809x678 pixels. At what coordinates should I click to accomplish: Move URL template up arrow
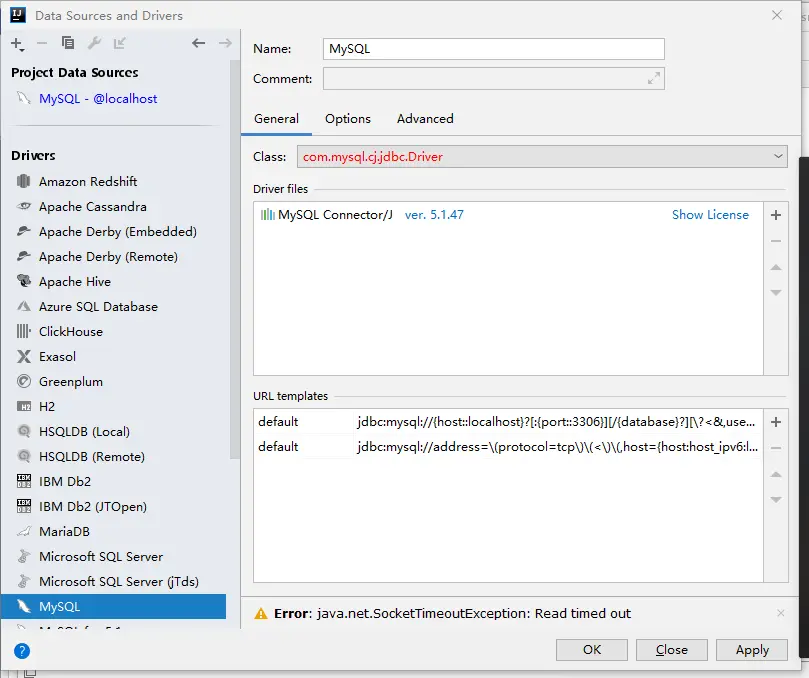tap(776, 474)
